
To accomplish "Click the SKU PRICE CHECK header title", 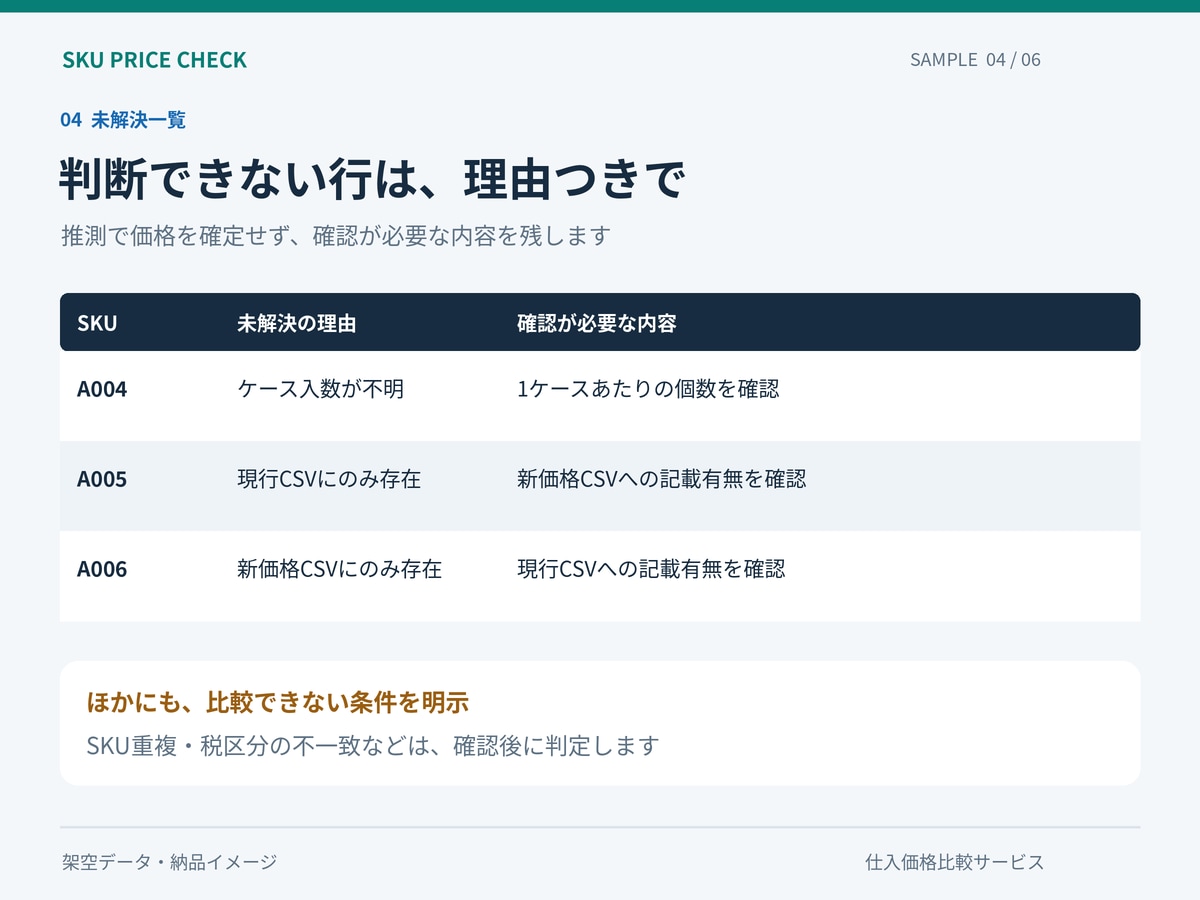I will coord(154,60).
